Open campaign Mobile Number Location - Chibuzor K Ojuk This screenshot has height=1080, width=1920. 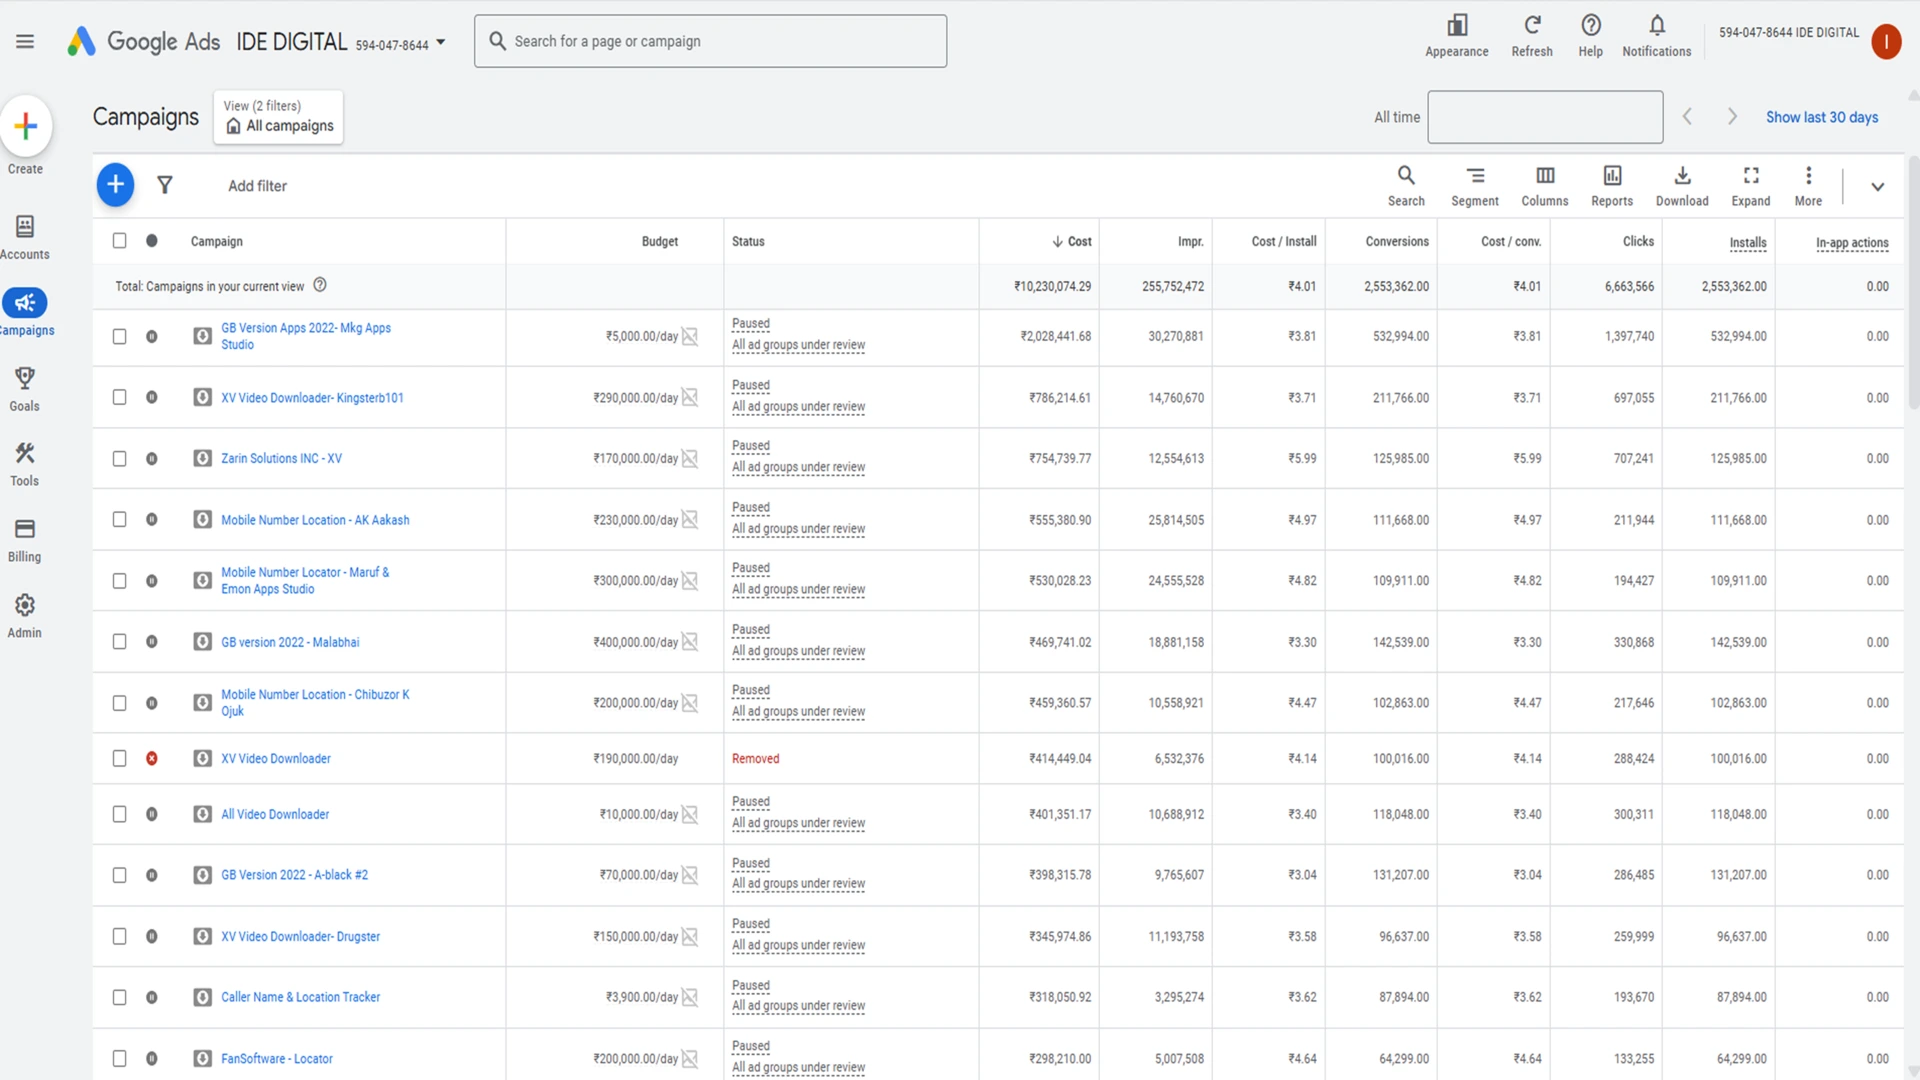(x=315, y=702)
